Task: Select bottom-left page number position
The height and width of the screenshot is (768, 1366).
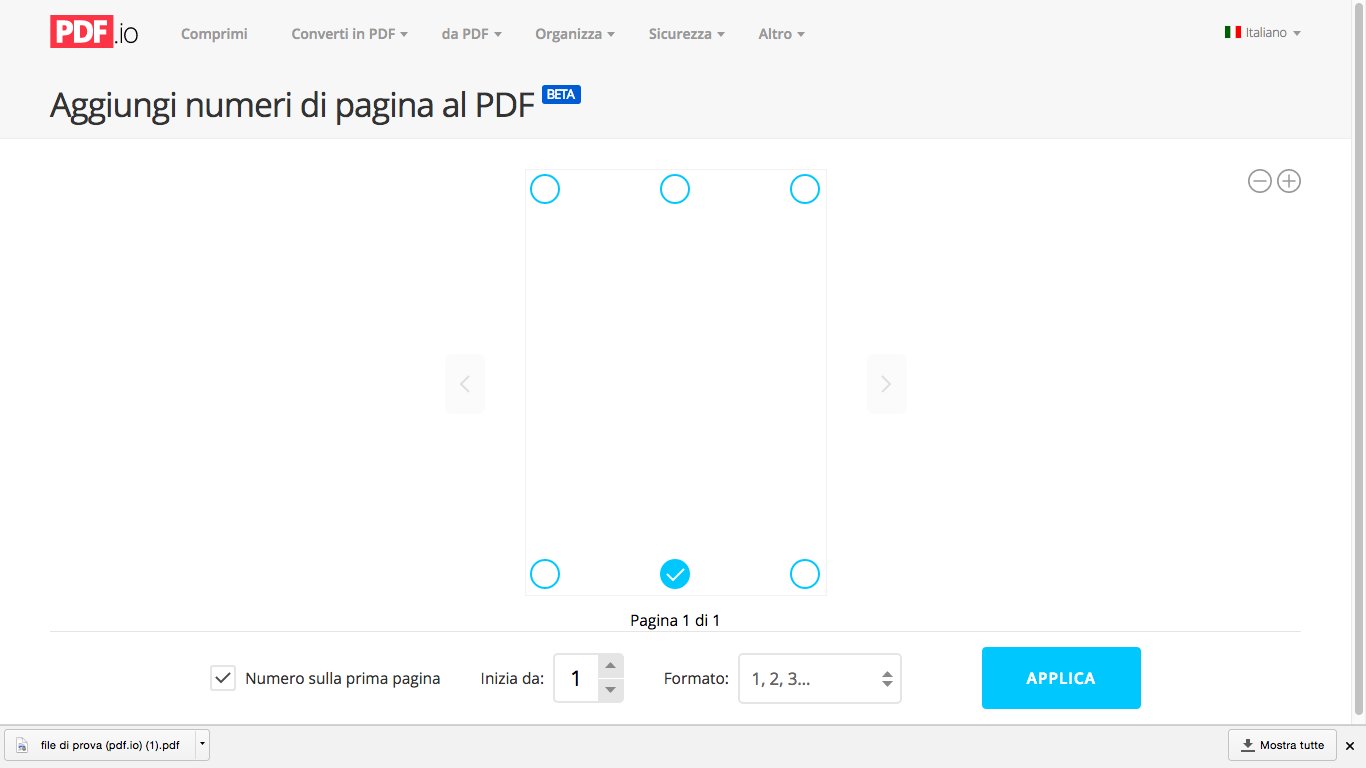Action: tap(545, 574)
